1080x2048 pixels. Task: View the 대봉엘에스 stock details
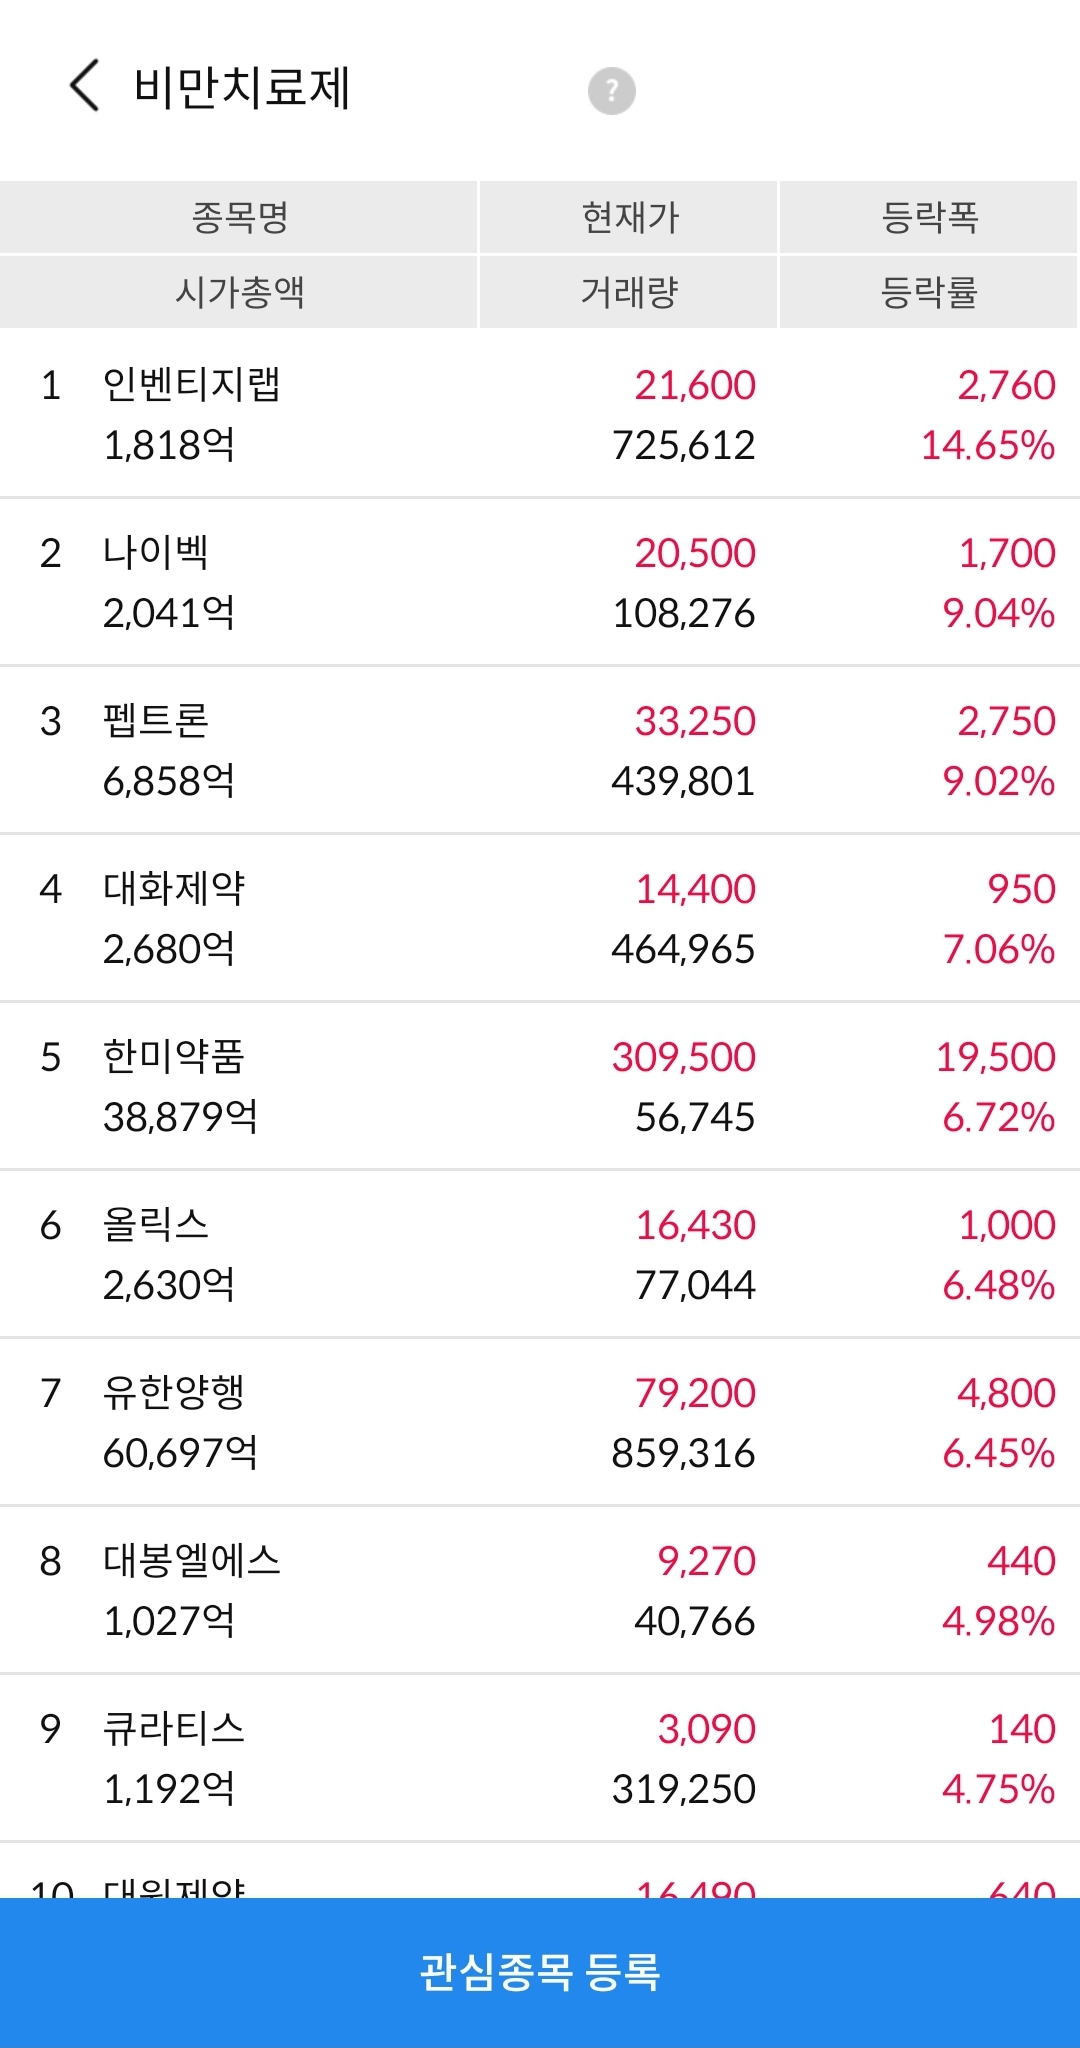coord(540,1590)
